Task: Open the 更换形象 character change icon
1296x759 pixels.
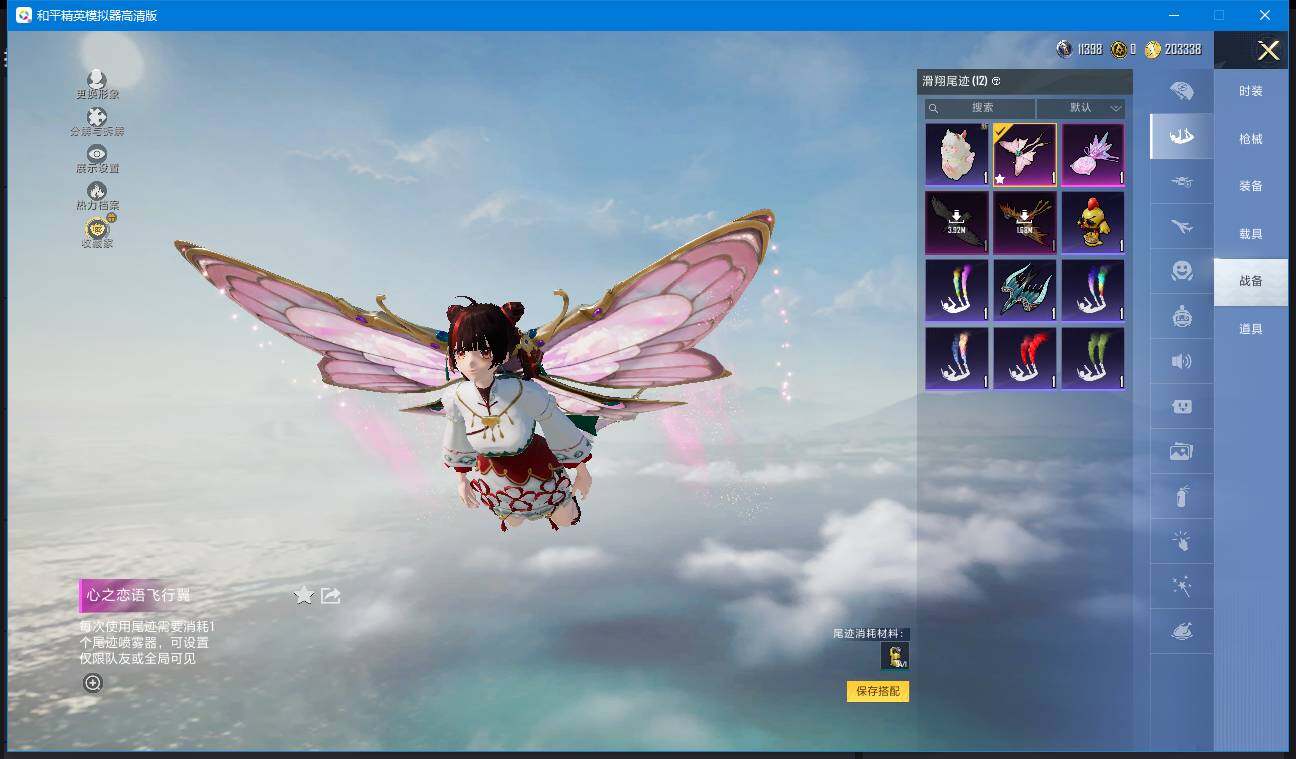Action: click(97, 80)
